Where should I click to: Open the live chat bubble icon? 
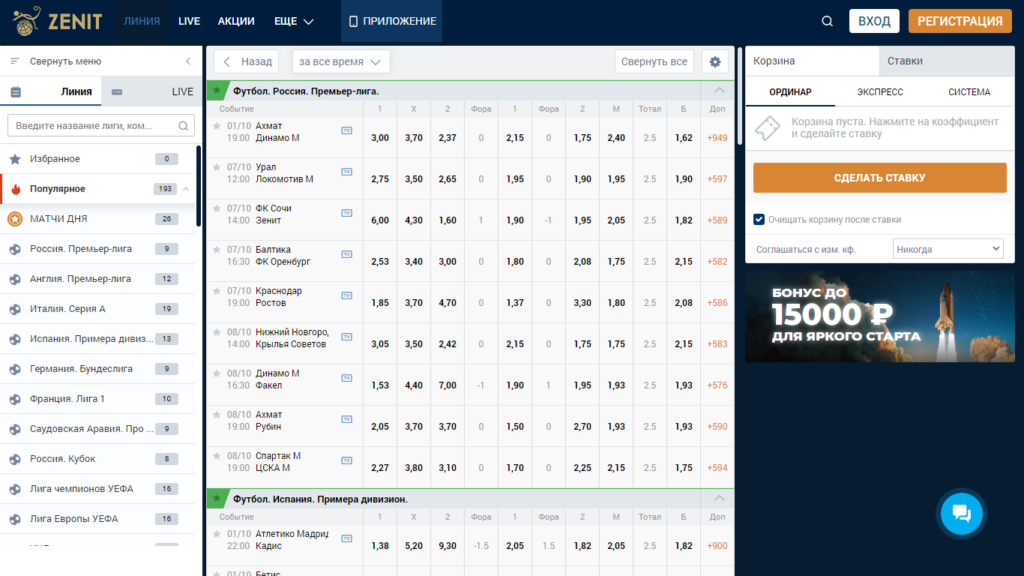pyautogui.click(x=961, y=513)
